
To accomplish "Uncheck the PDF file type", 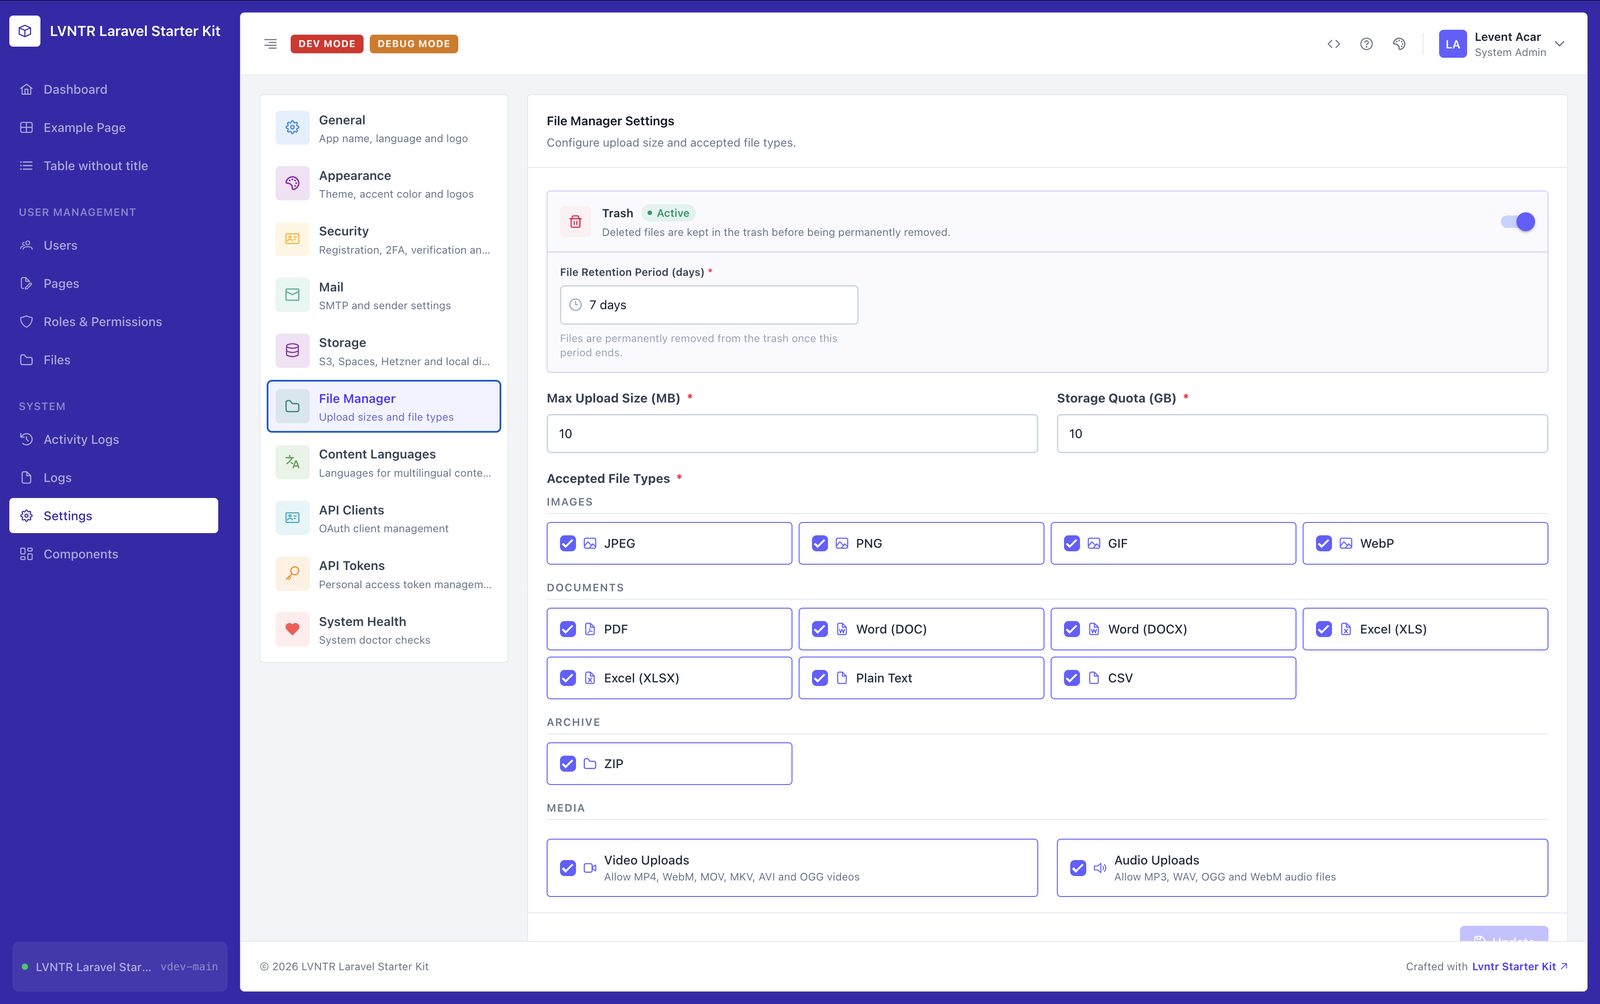I will [568, 629].
